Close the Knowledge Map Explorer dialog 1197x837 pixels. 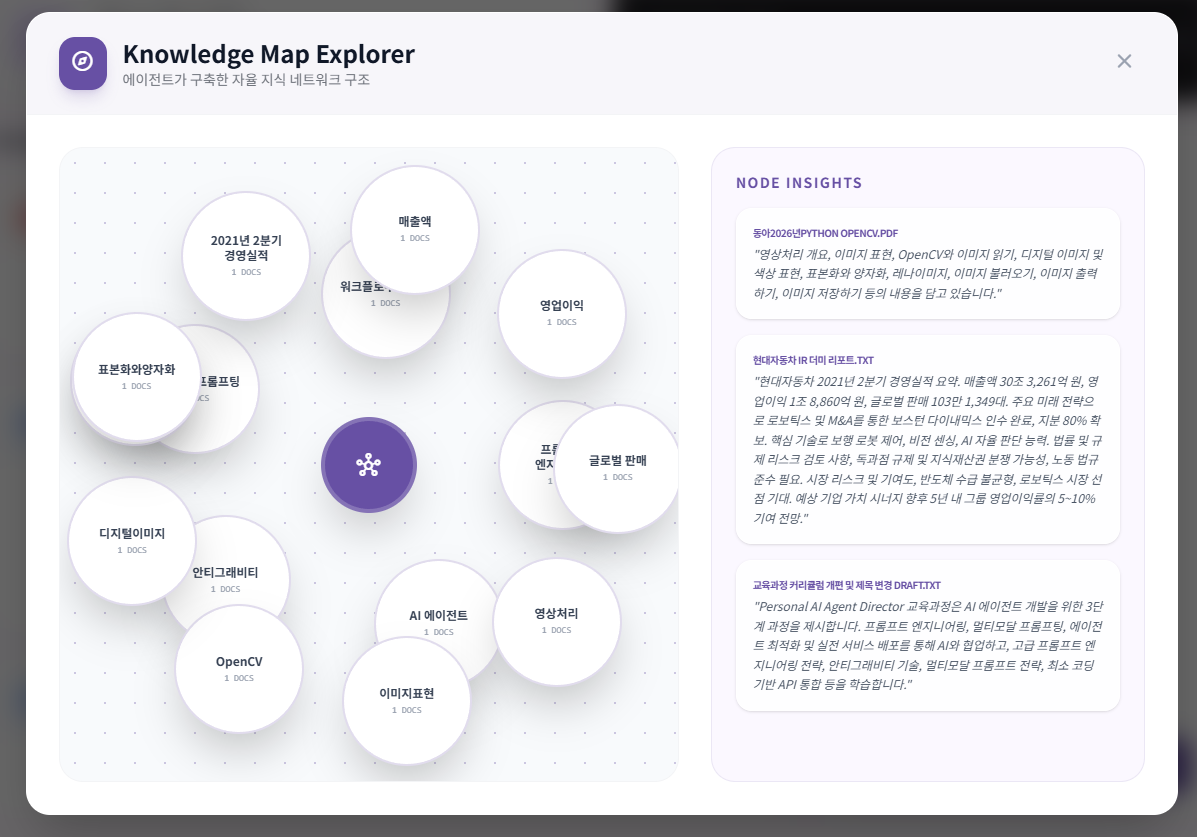click(1124, 61)
